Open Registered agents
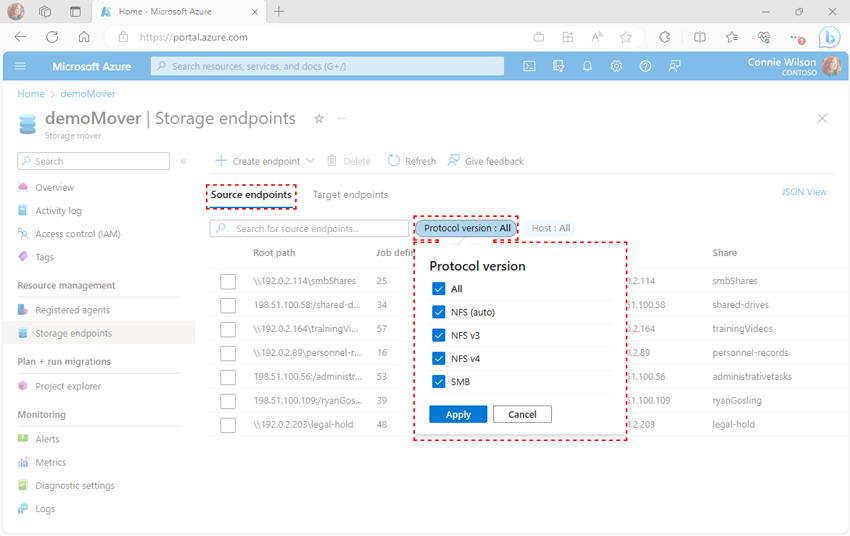This screenshot has height=536, width=850. (x=73, y=310)
